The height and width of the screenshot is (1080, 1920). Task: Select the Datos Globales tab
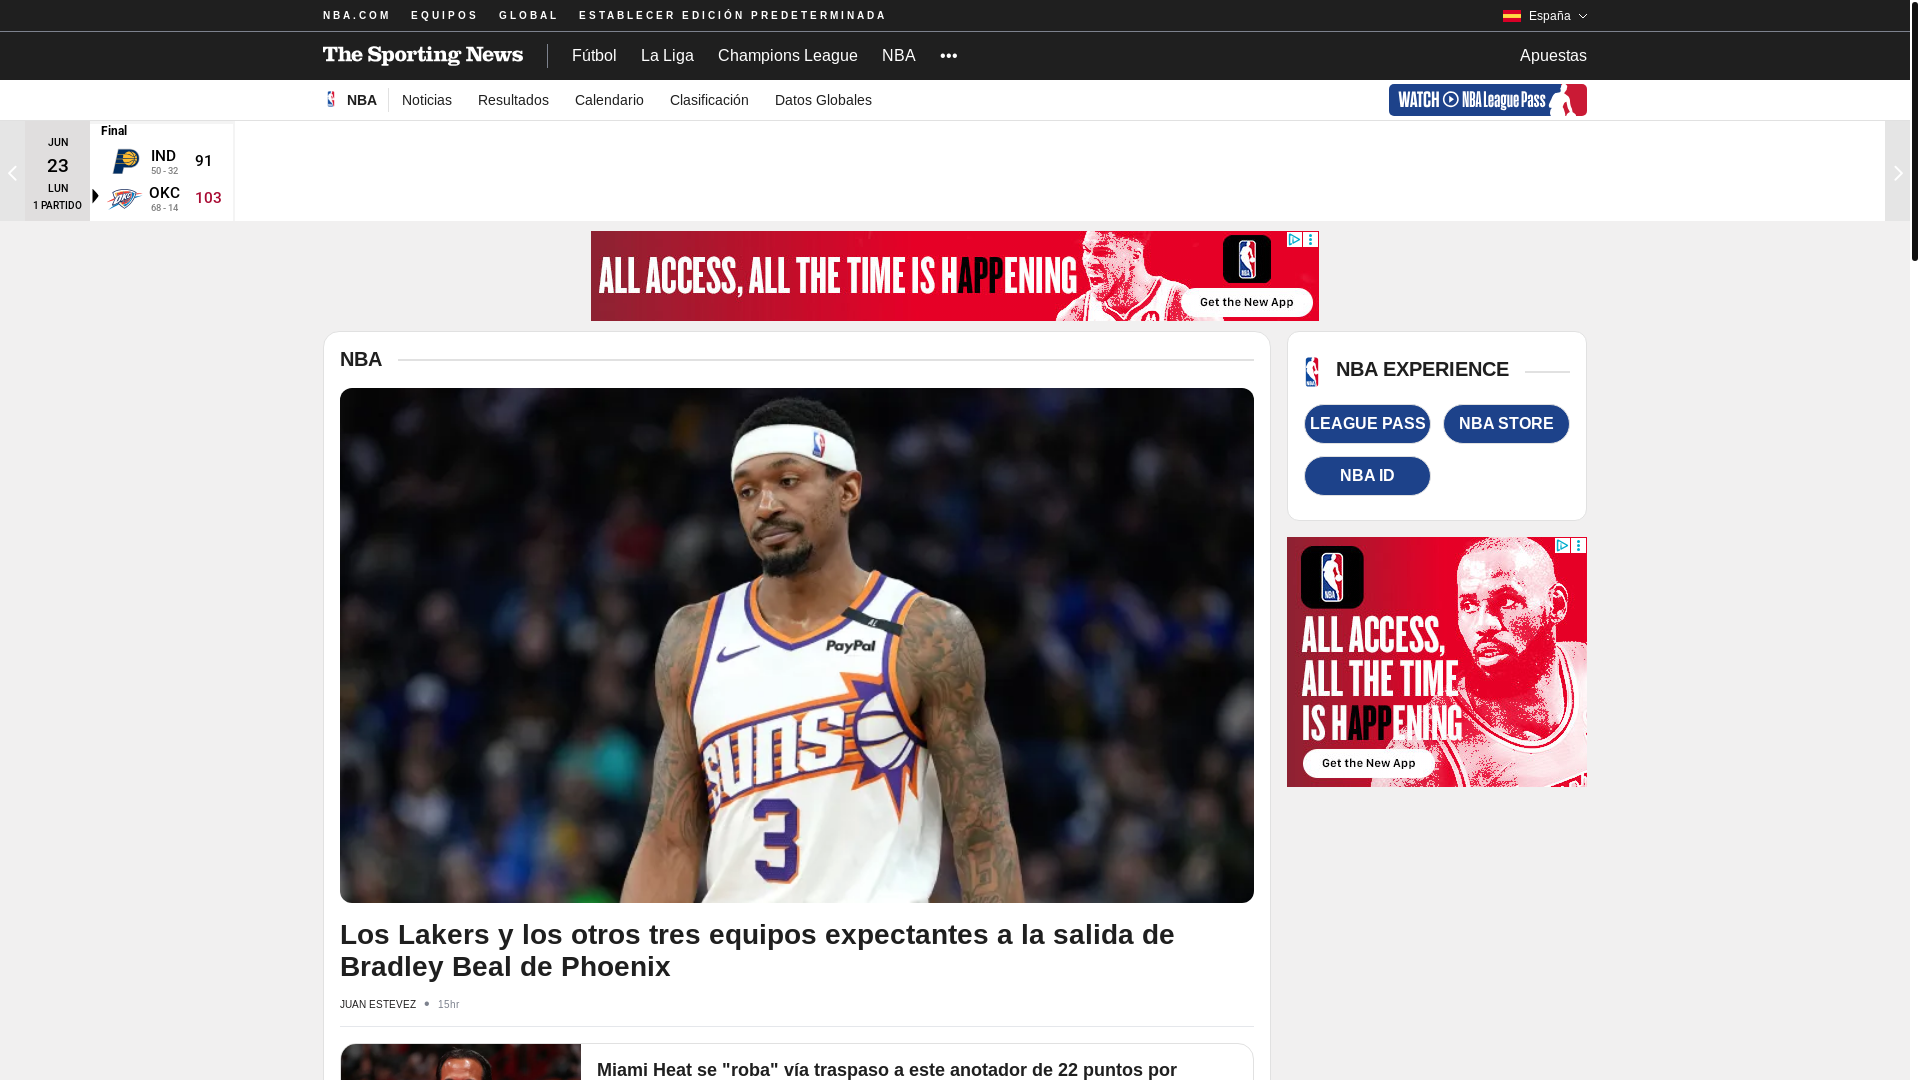click(823, 100)
